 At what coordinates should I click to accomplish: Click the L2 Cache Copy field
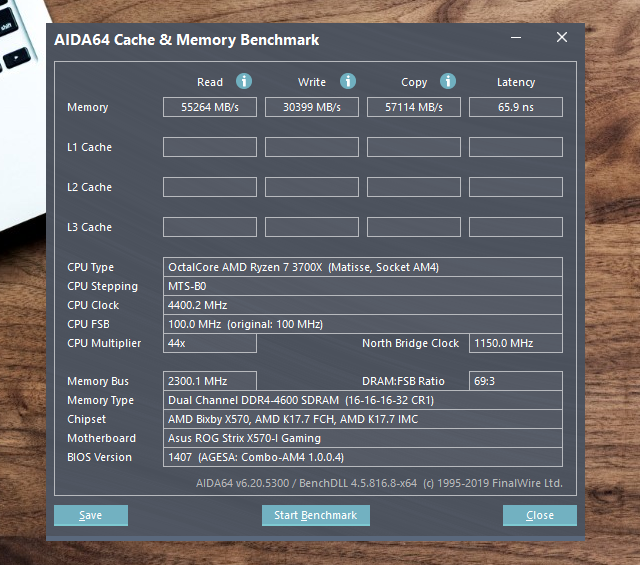pyautogui.click(x=414, y=187)
